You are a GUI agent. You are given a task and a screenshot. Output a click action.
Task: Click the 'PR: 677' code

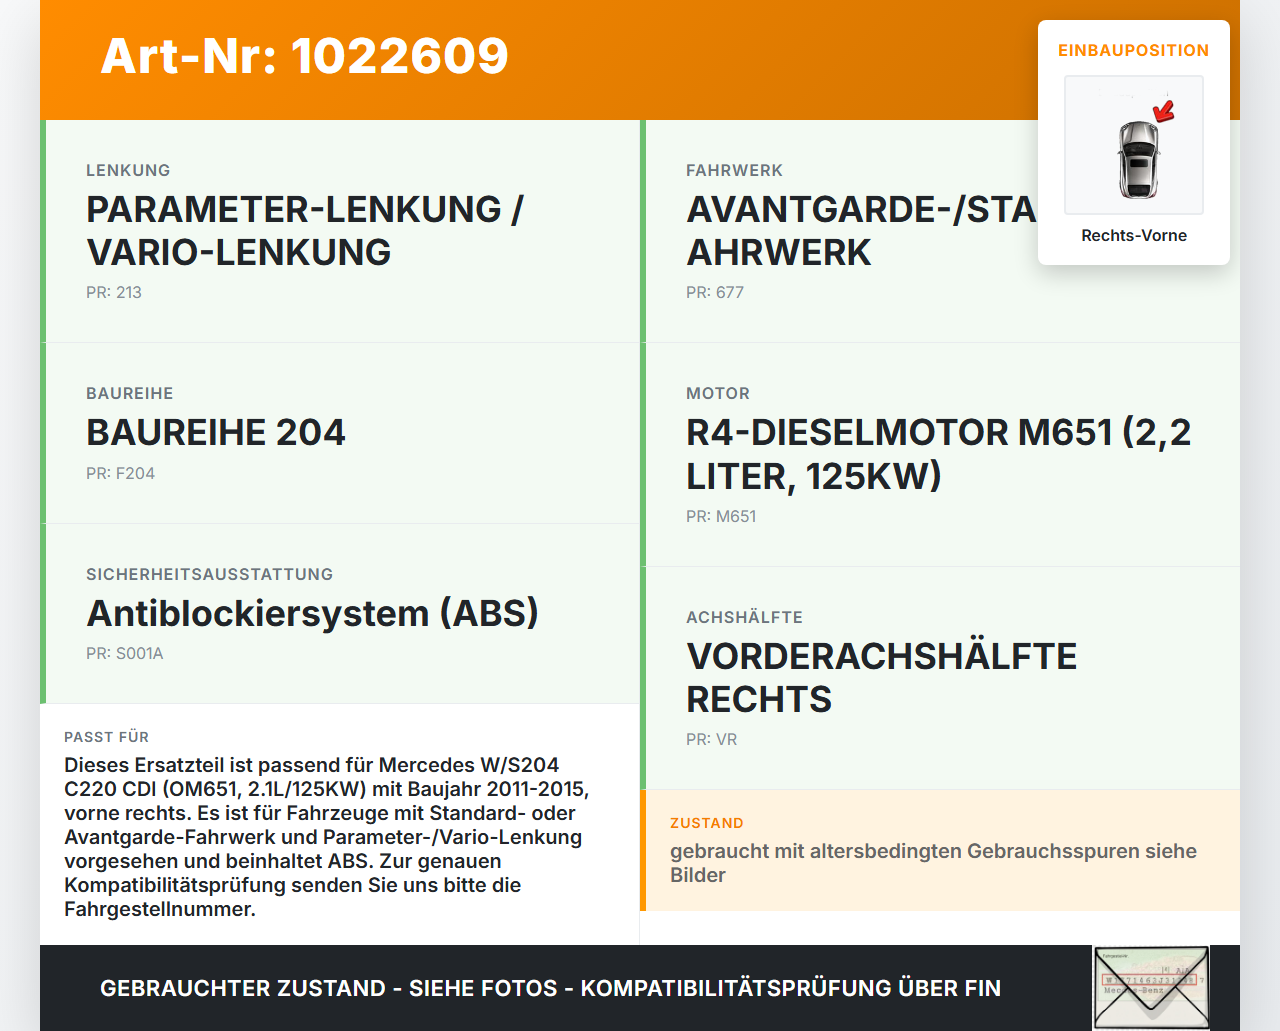tap(715, 292)
